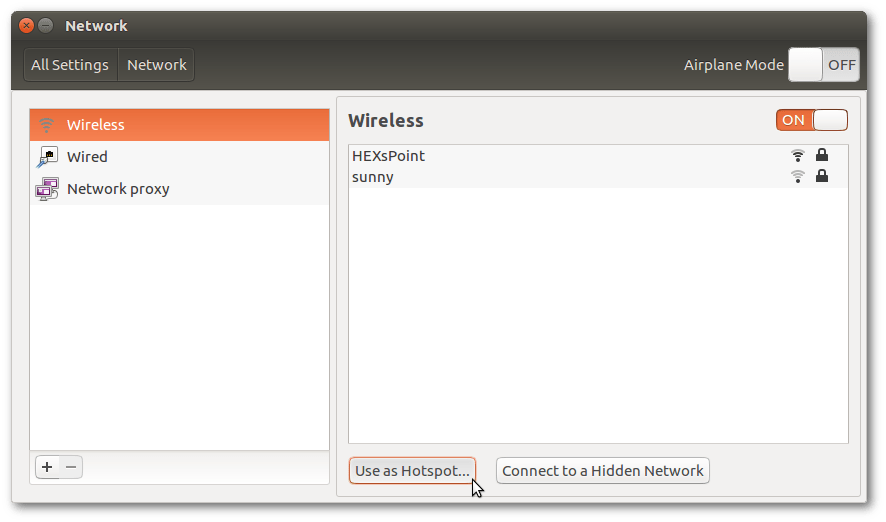Select the Wireless wifi icon in sidebar

(x=46, y=125)
